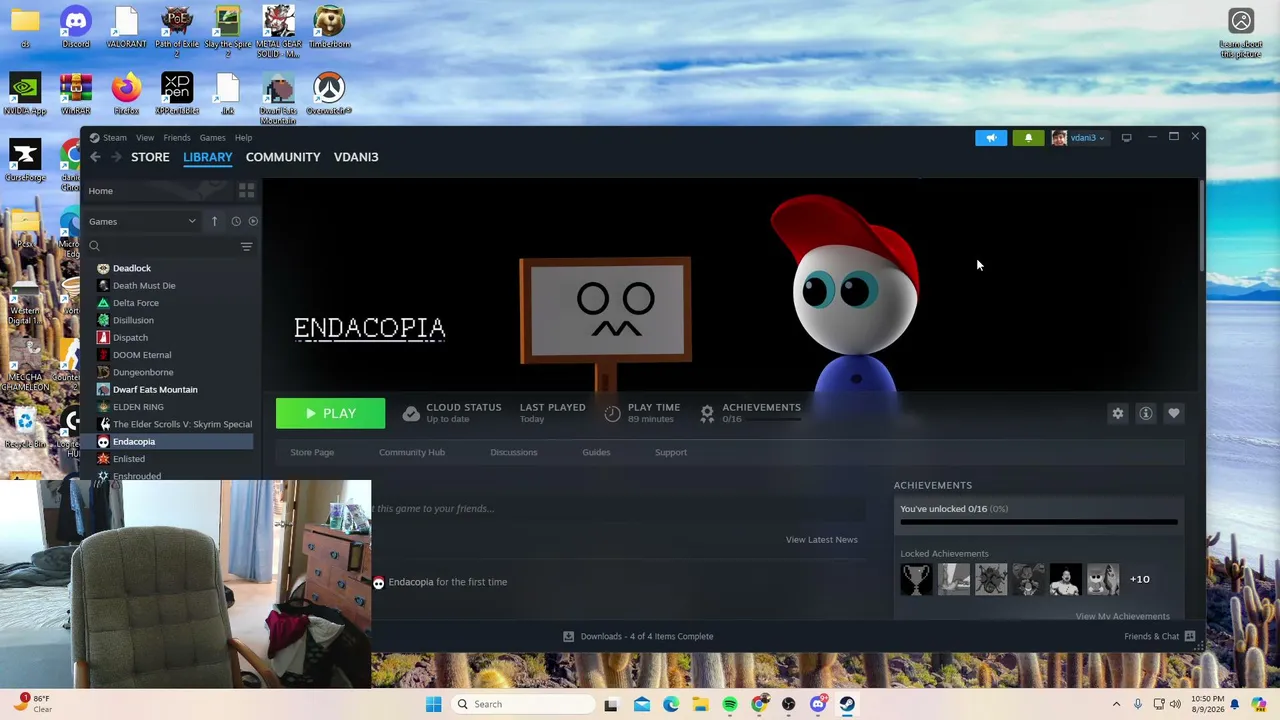
Task: Open the Games menu
Action: coord(212,138)
